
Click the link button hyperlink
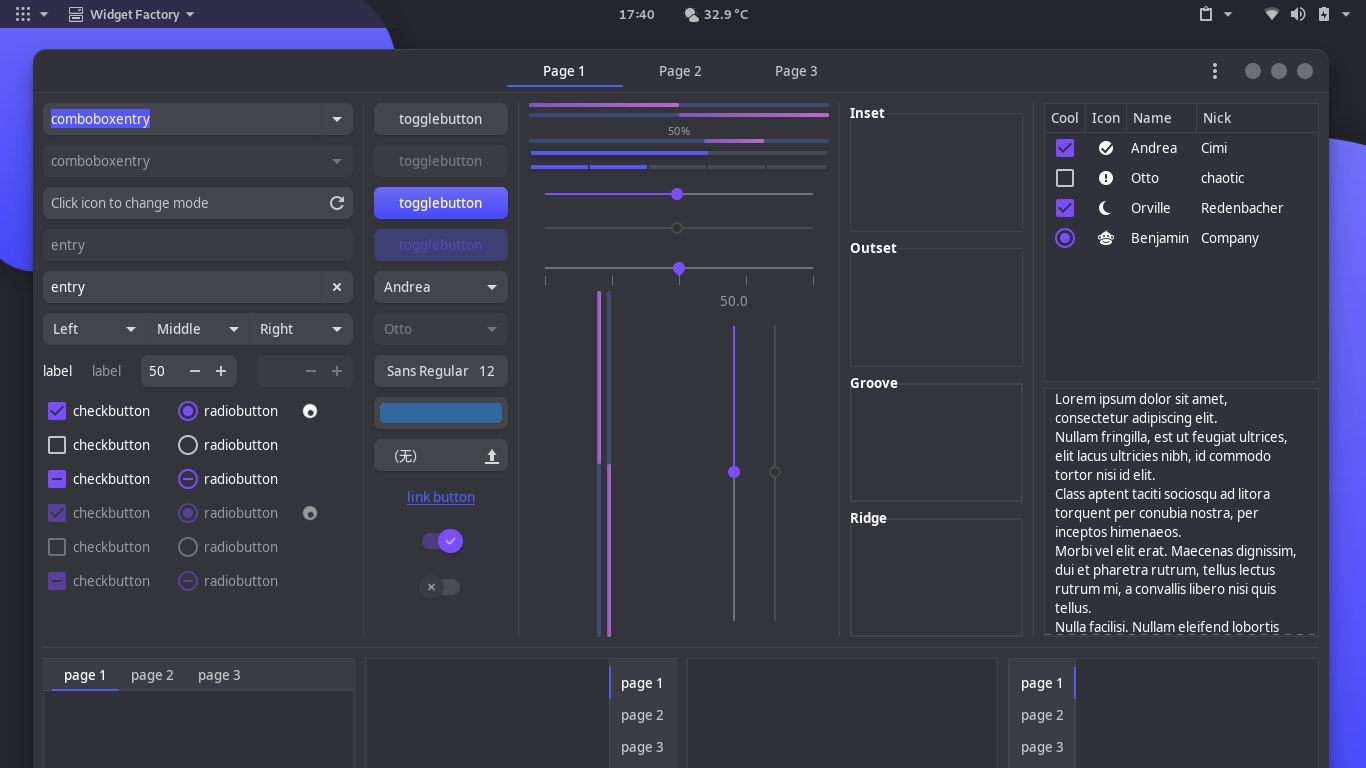(x=441, y=497)
